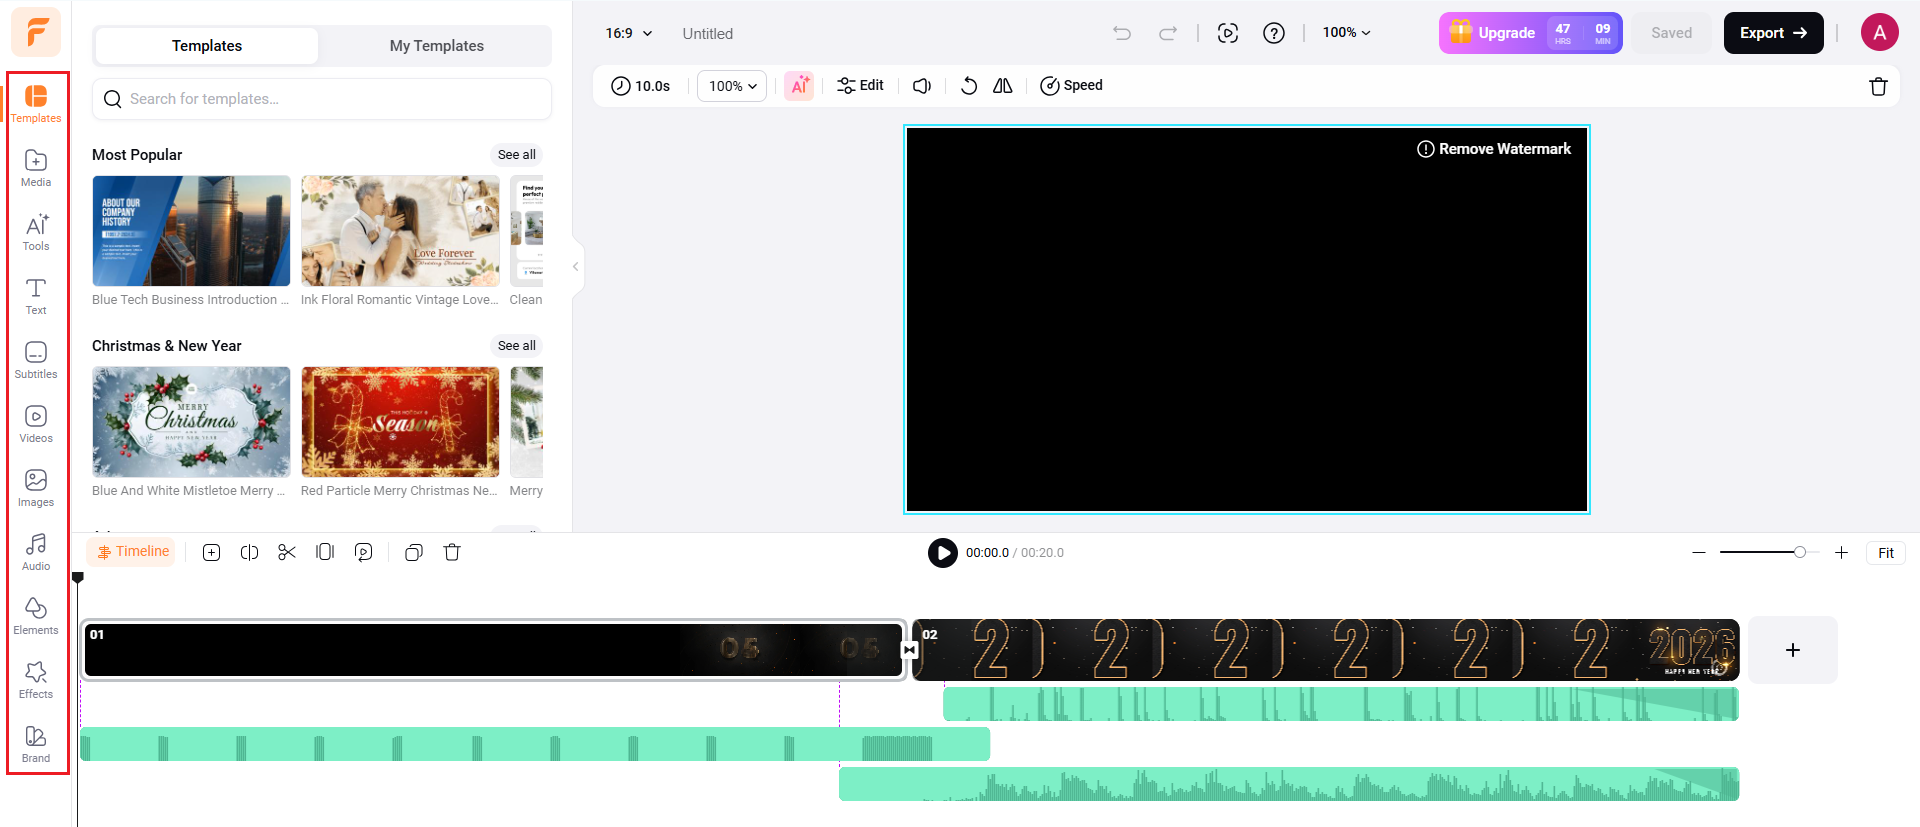The height and width of the screenshot is (827, 1920).
Task: Collapse the templates side panel
Action: 575,266
